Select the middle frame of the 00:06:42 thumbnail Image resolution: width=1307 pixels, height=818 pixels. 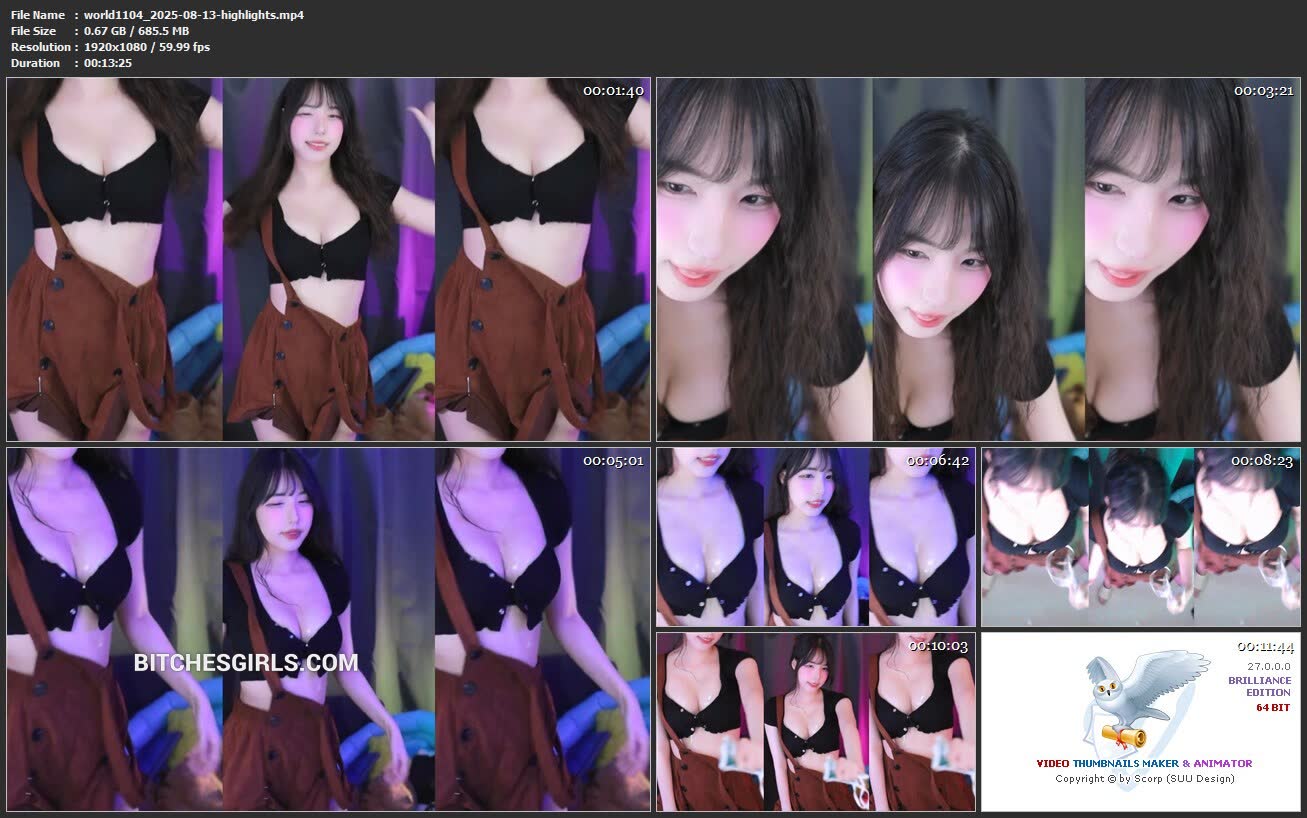tap(815, 537)
